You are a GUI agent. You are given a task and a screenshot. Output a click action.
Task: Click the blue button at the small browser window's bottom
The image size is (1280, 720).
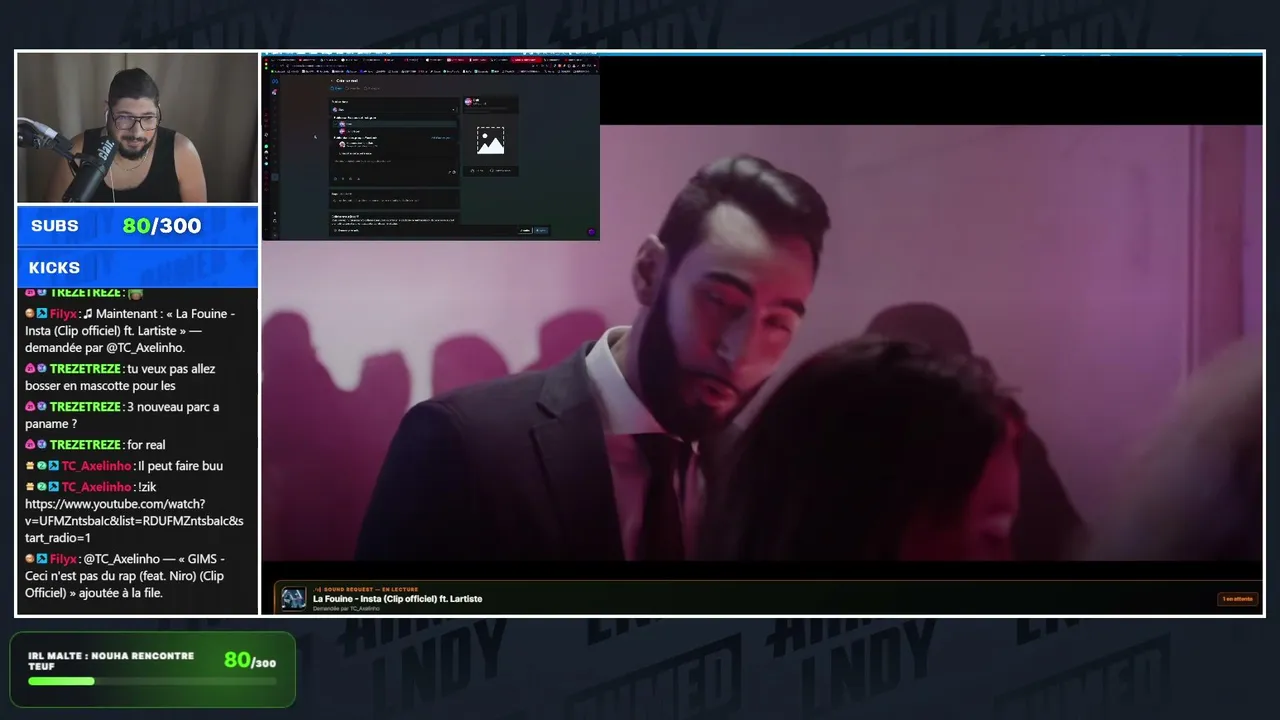pos(541,231)
